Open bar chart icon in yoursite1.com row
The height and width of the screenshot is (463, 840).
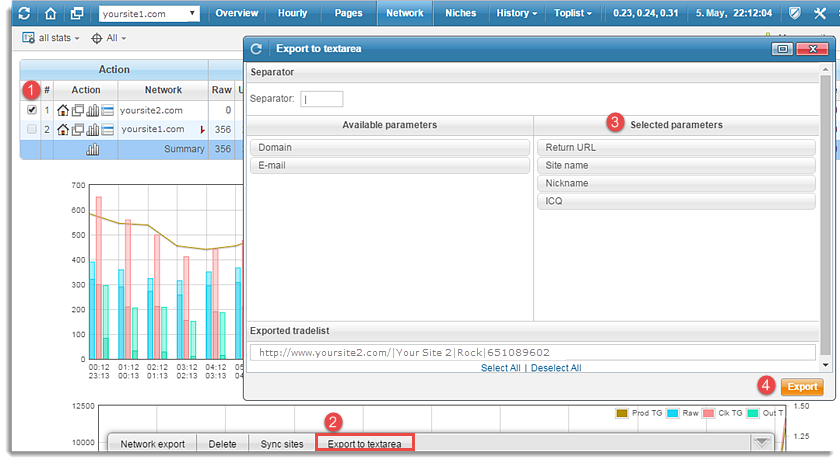click(x=93, y=130)
